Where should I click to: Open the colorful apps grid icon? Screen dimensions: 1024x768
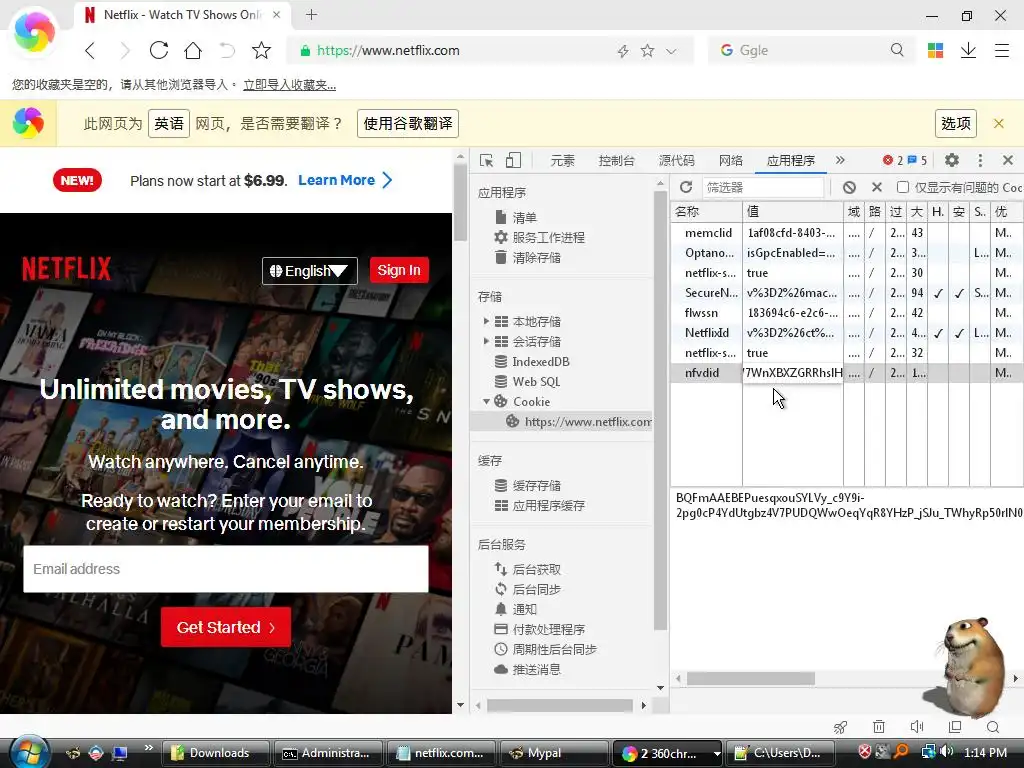pos(935,50)
